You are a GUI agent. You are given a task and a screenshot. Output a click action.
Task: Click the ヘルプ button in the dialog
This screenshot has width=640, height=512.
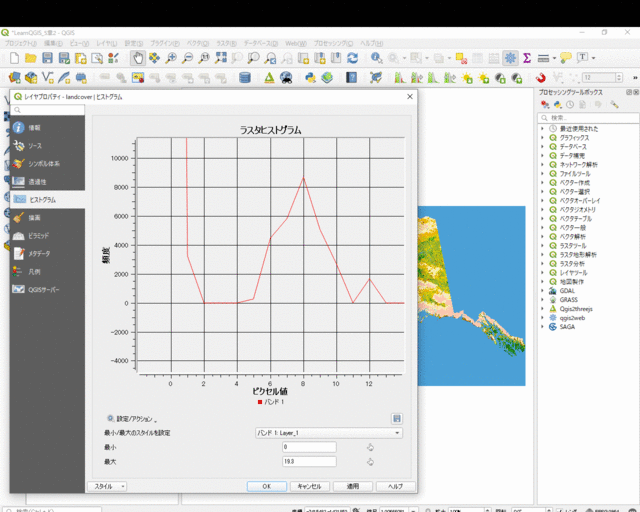click(x=396, y=486)
